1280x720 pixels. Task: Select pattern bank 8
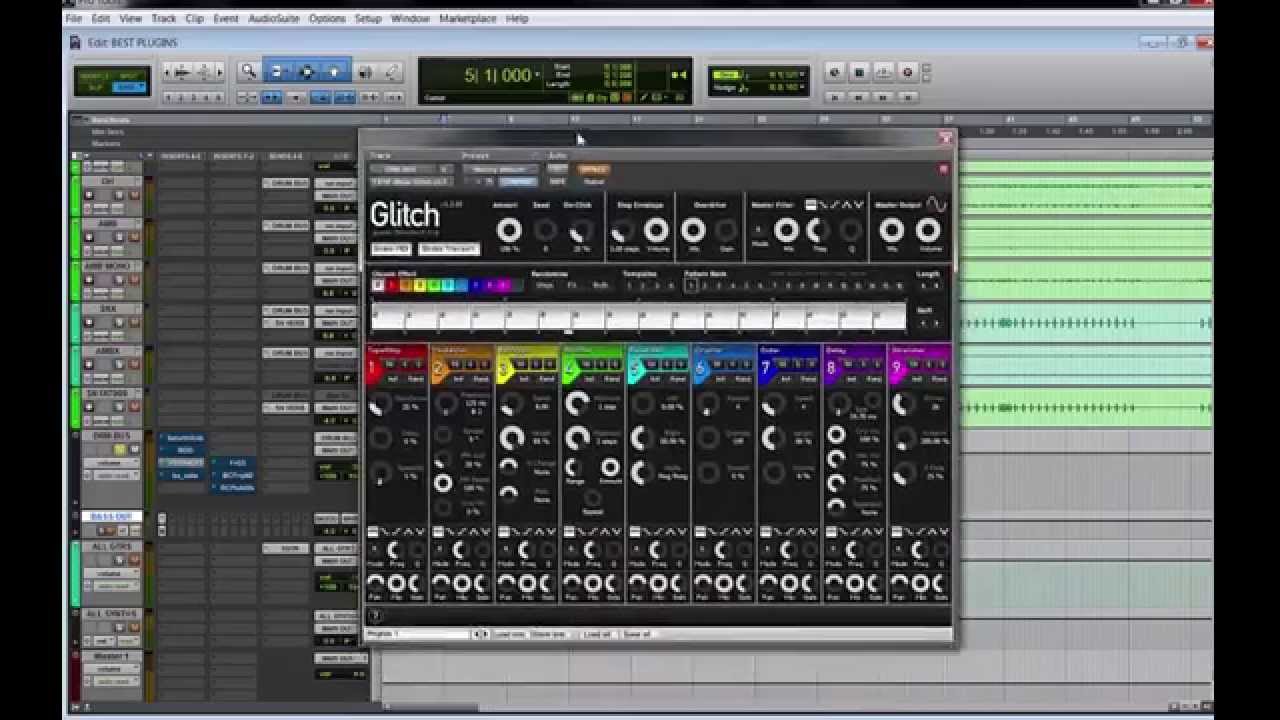point(788,285)
